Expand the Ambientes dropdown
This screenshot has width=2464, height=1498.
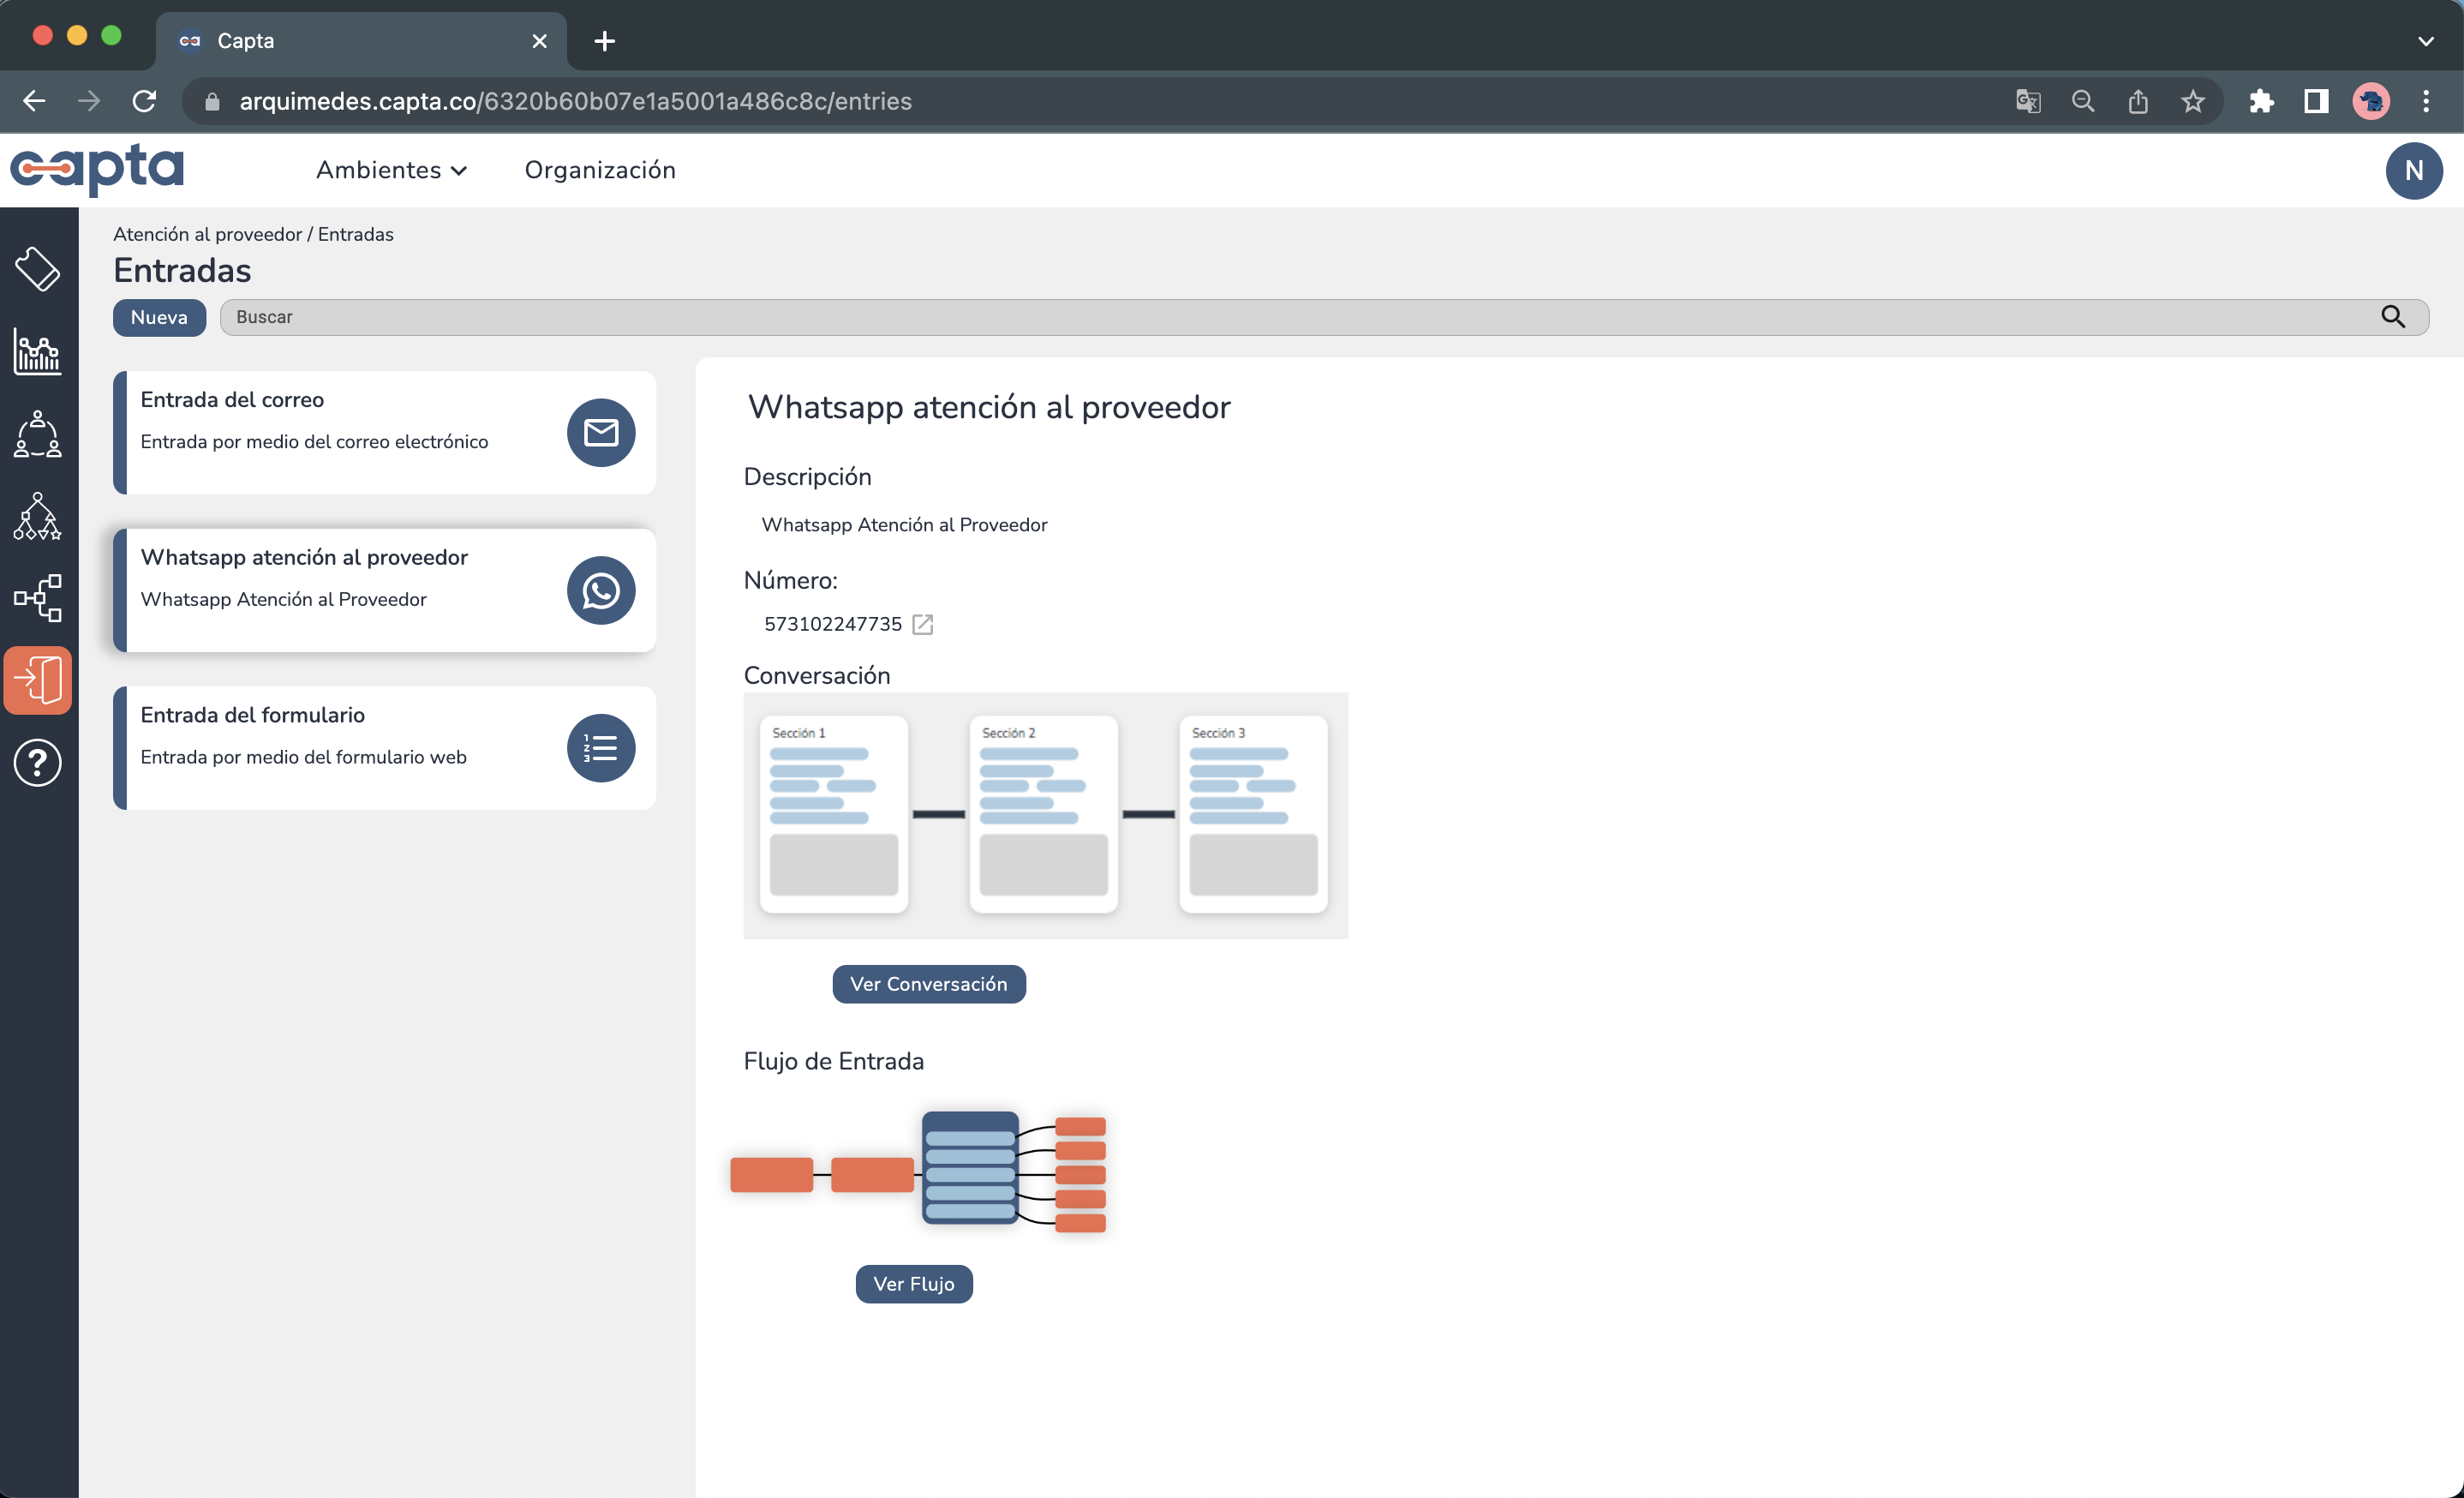[x=391, y=170]
